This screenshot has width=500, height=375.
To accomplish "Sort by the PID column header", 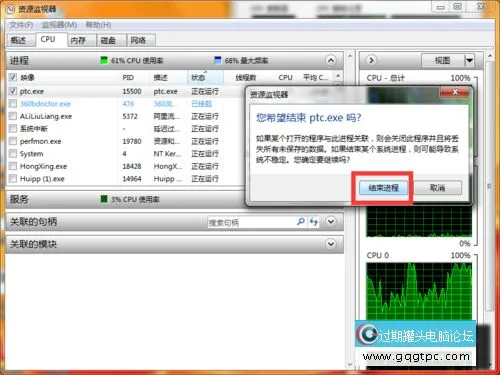I will pos(128,78).
